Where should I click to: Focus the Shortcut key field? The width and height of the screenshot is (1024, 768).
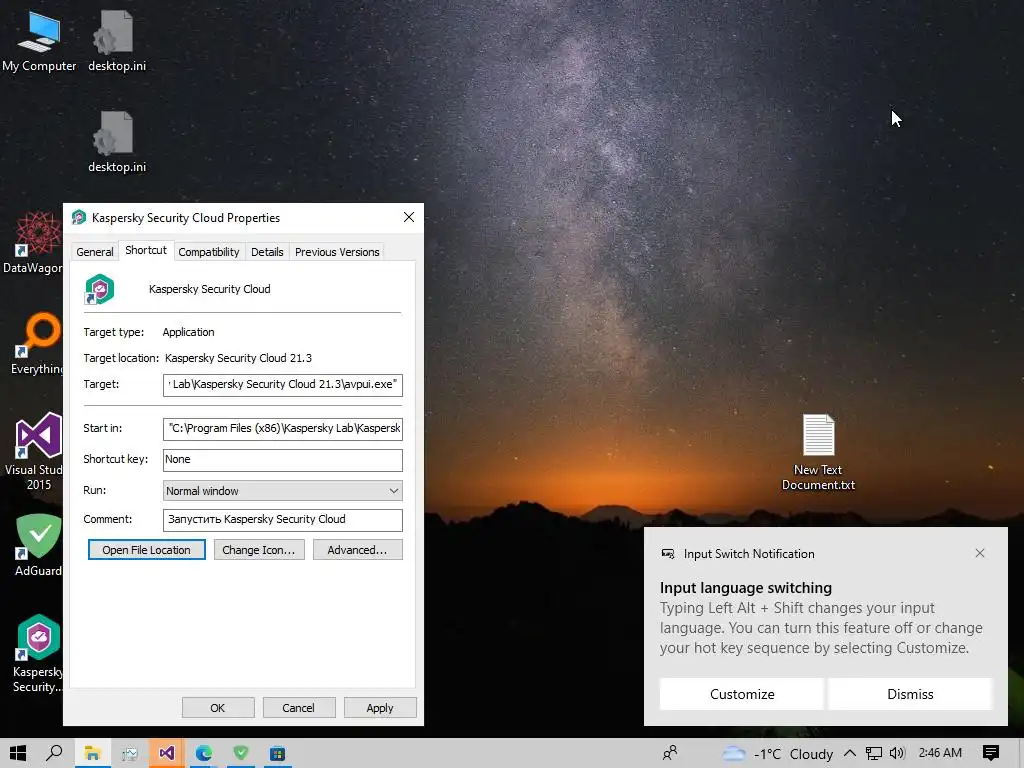point(283,460)
